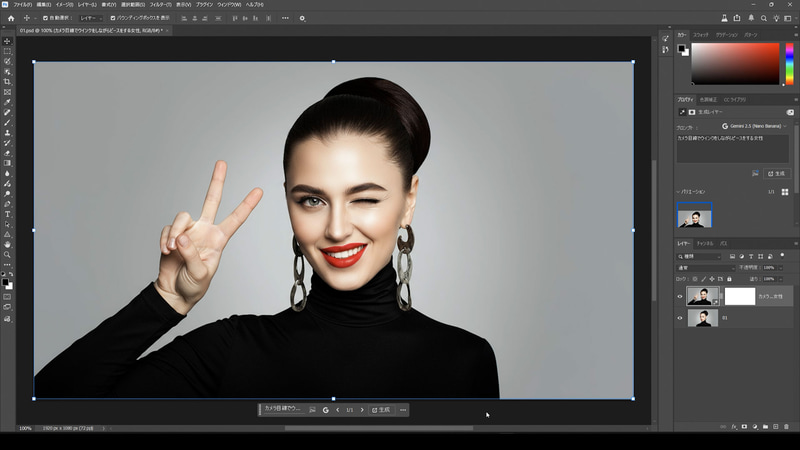800x450 pixels.
Task: Select the Eraser tool
Action: pos(7,154)
